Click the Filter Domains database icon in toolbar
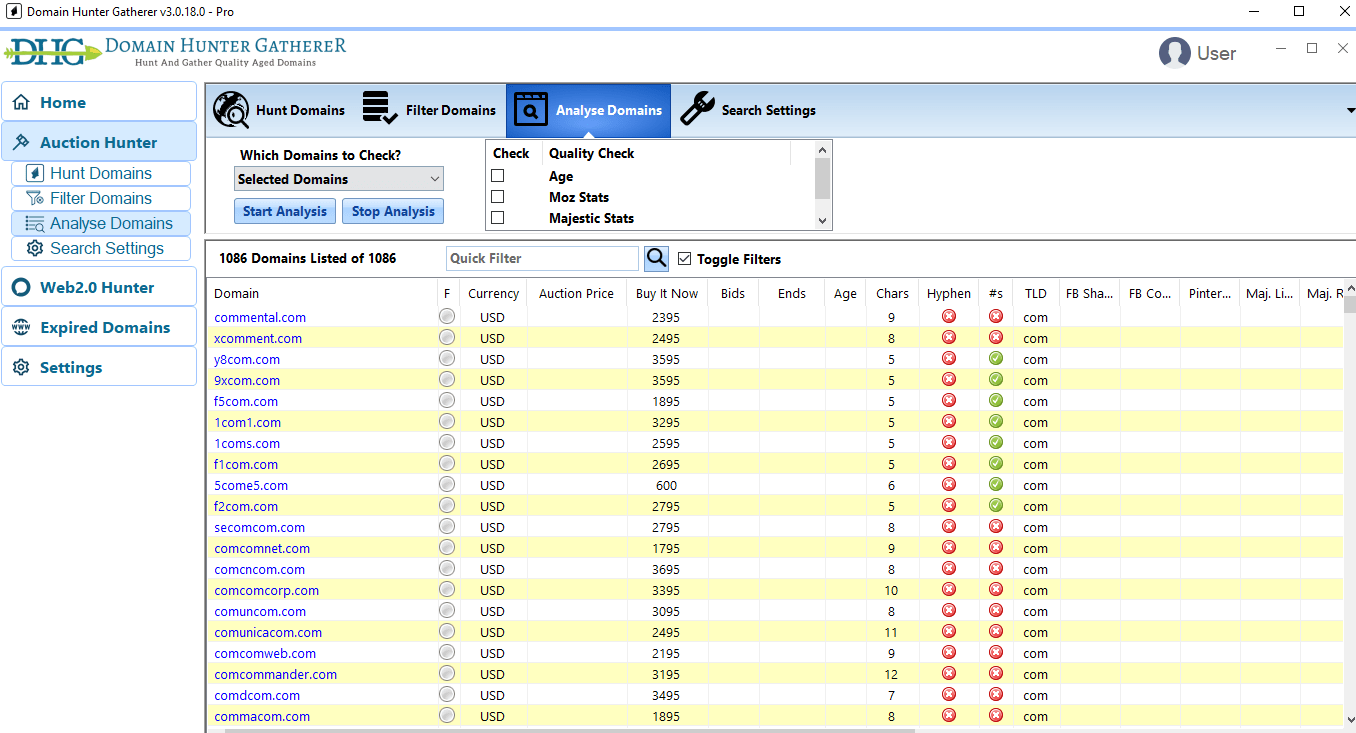1356x733 pixels. click(379, 109)
